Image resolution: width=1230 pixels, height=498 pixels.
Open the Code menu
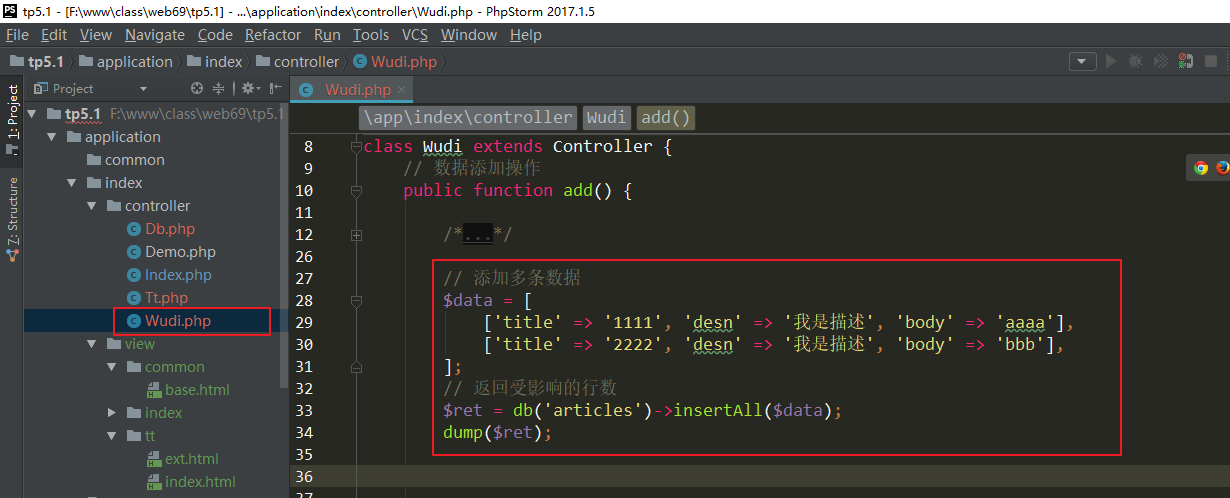point(215,35)
